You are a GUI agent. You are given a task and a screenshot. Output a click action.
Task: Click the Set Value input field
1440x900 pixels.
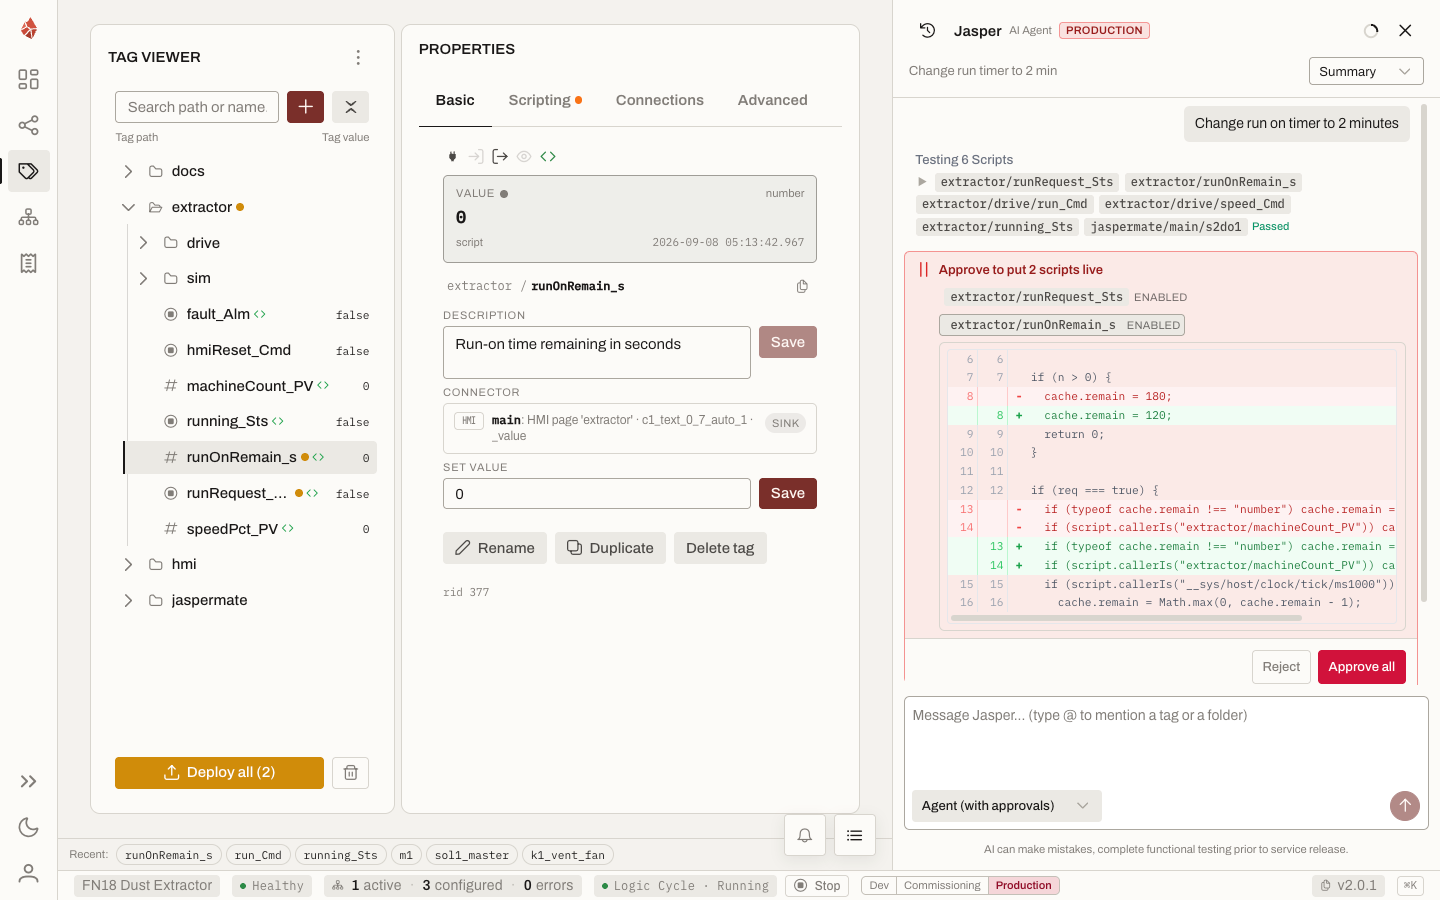tap(597, 494)
